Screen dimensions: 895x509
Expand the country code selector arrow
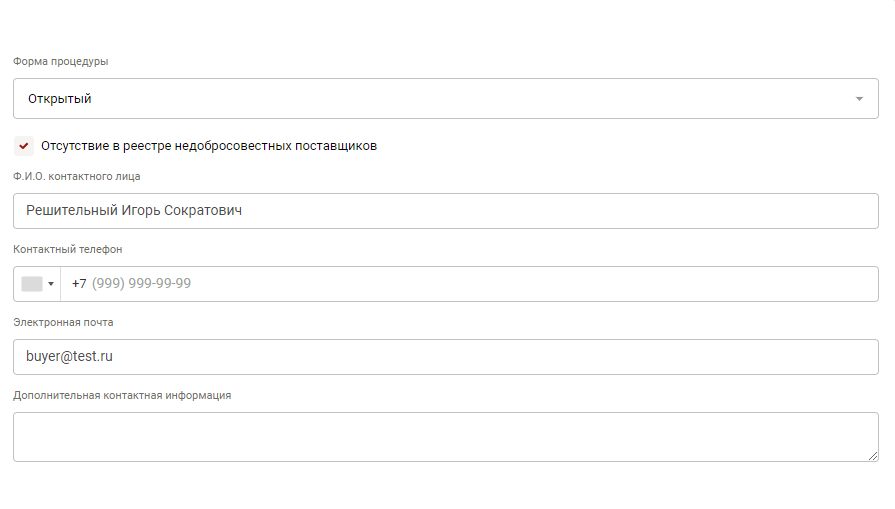[51, 284]
